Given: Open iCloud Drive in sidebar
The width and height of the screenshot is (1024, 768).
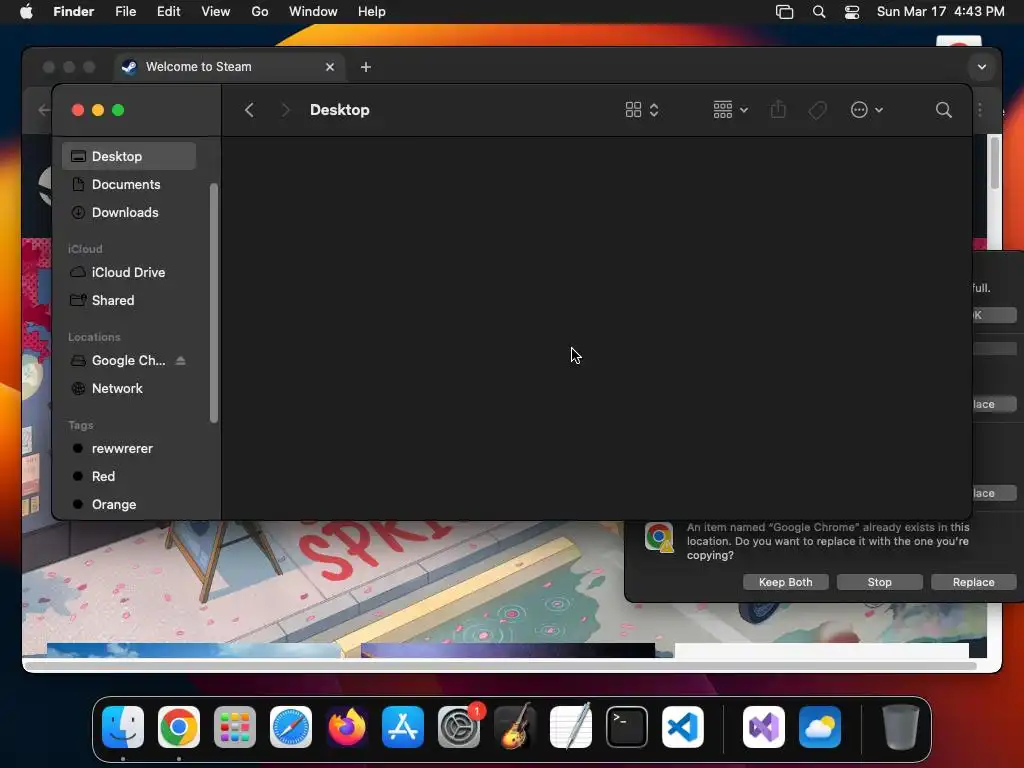Looking at the screenshot, I should tap(129, 272).
